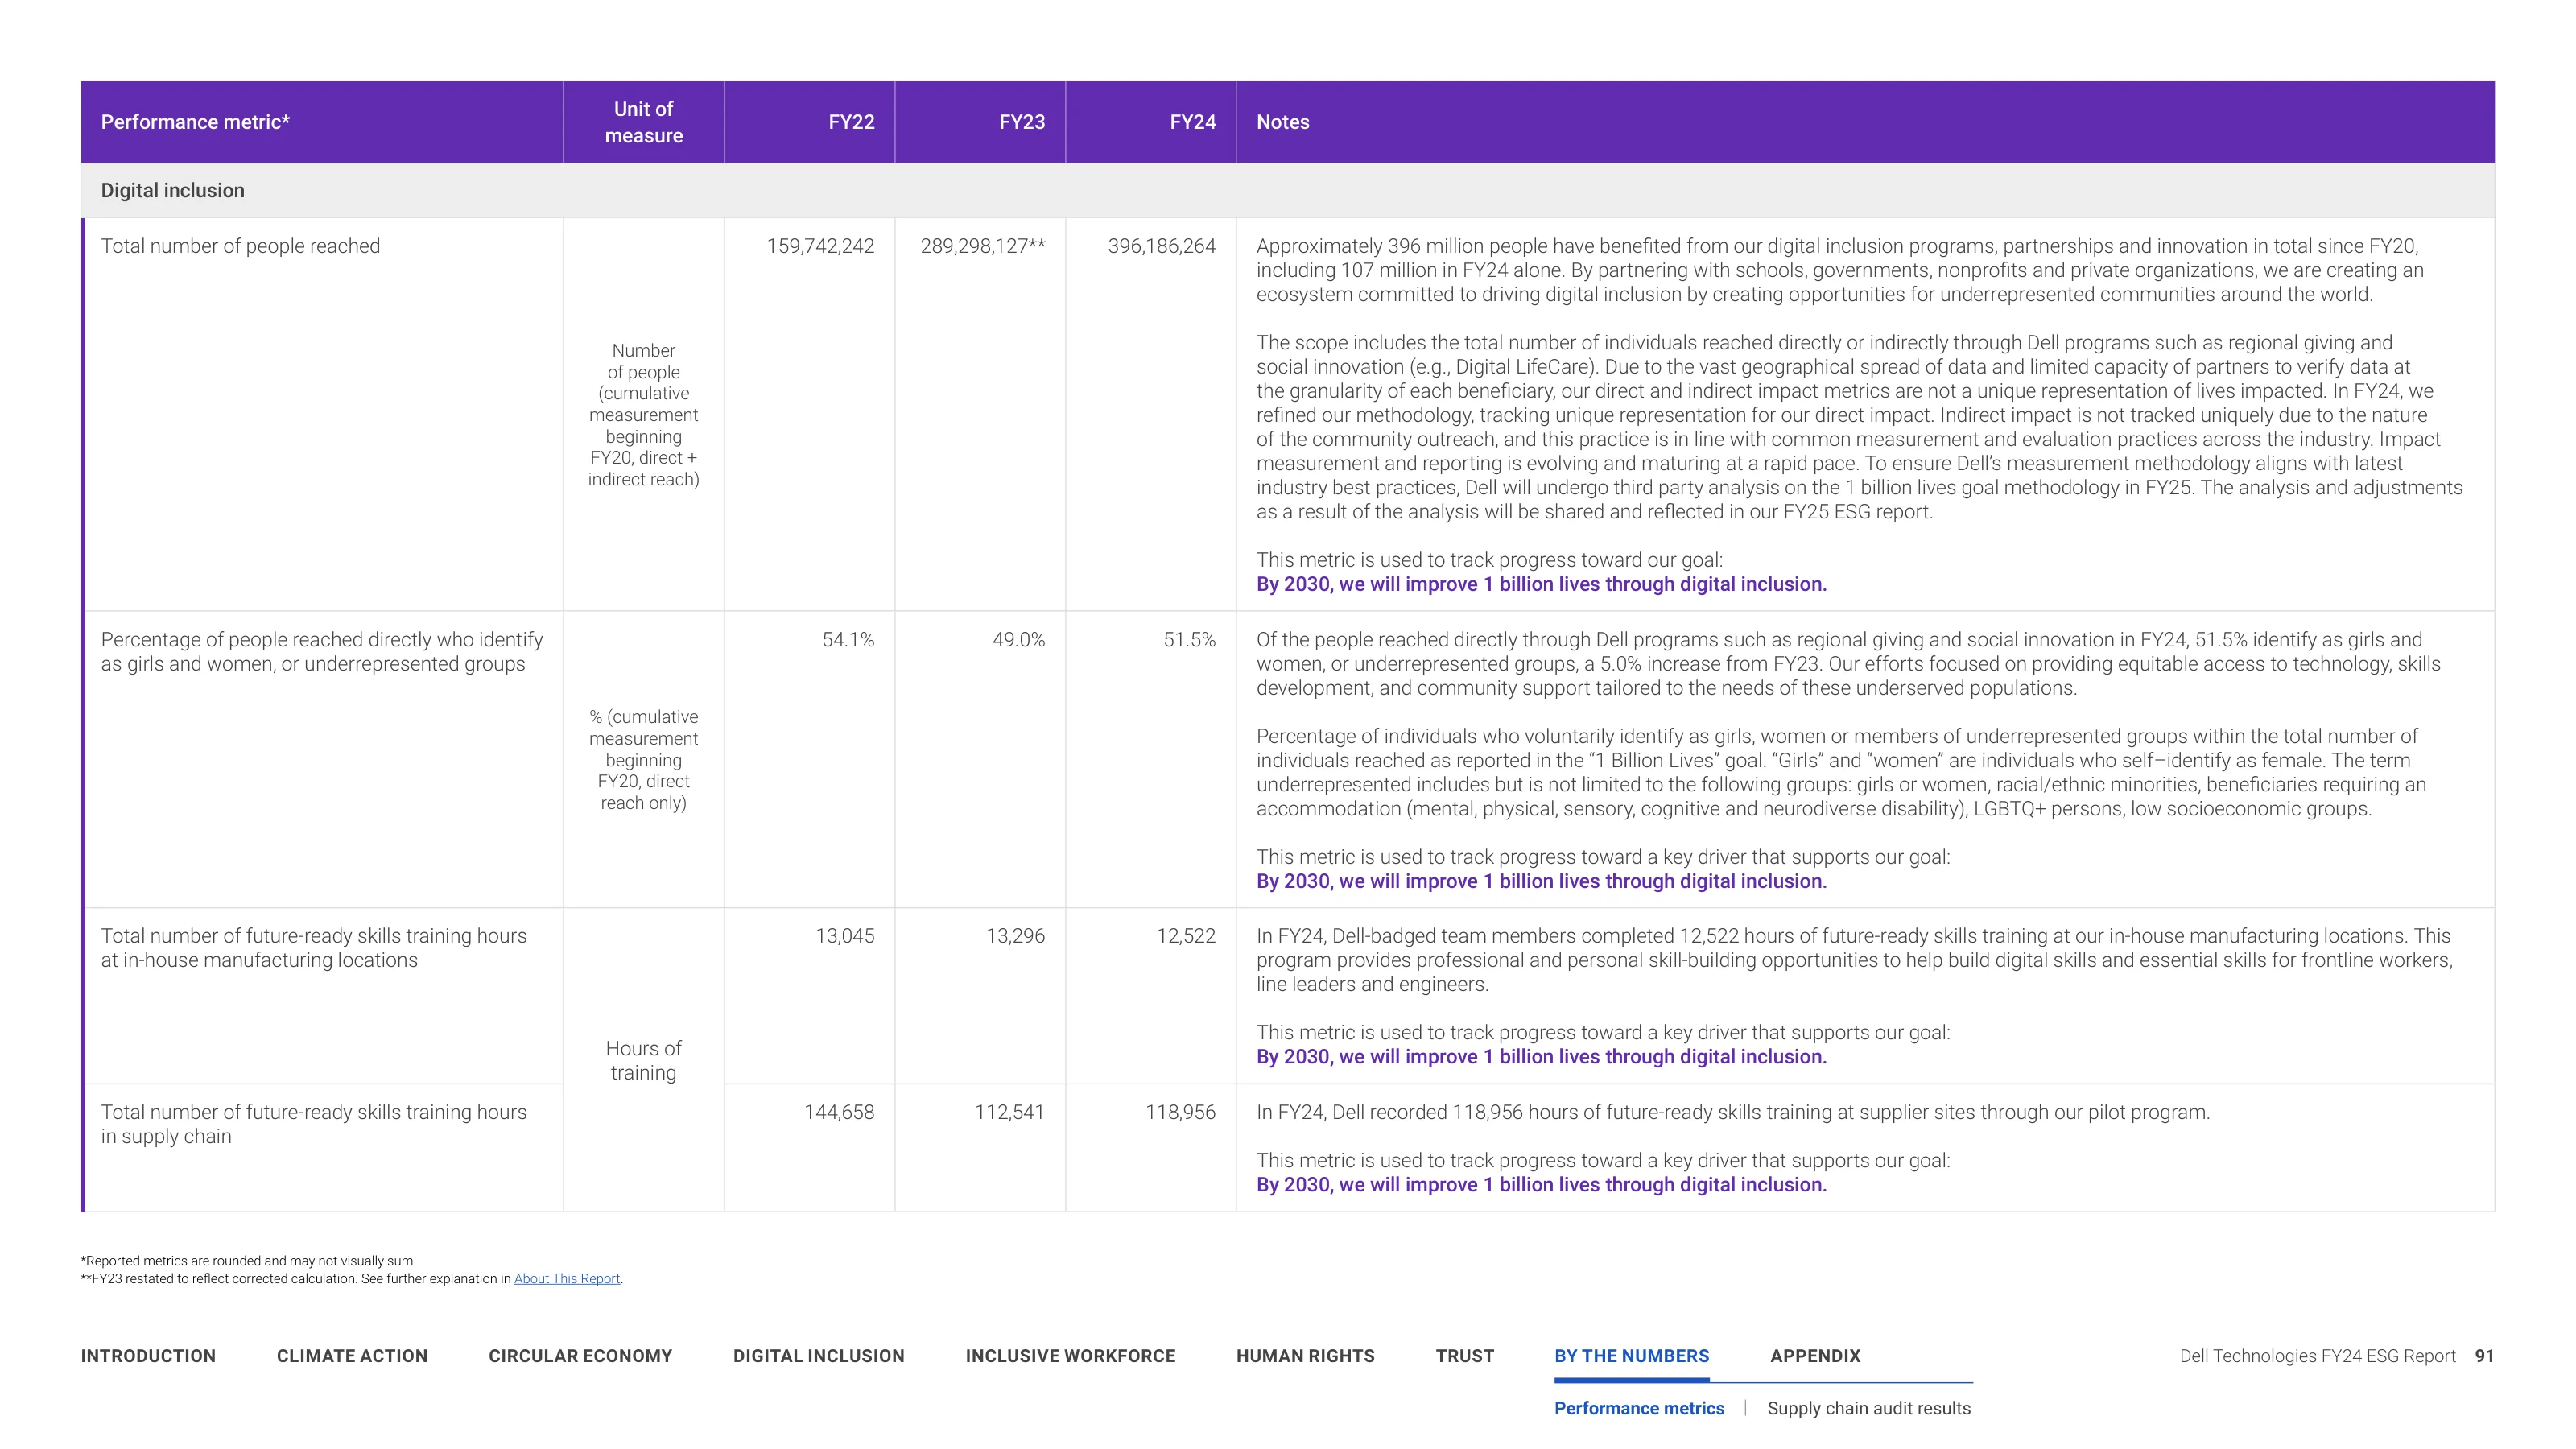Open the Appendix section
This screenshot has height=1449, width=2576.
click(x=1815, y=1356)
